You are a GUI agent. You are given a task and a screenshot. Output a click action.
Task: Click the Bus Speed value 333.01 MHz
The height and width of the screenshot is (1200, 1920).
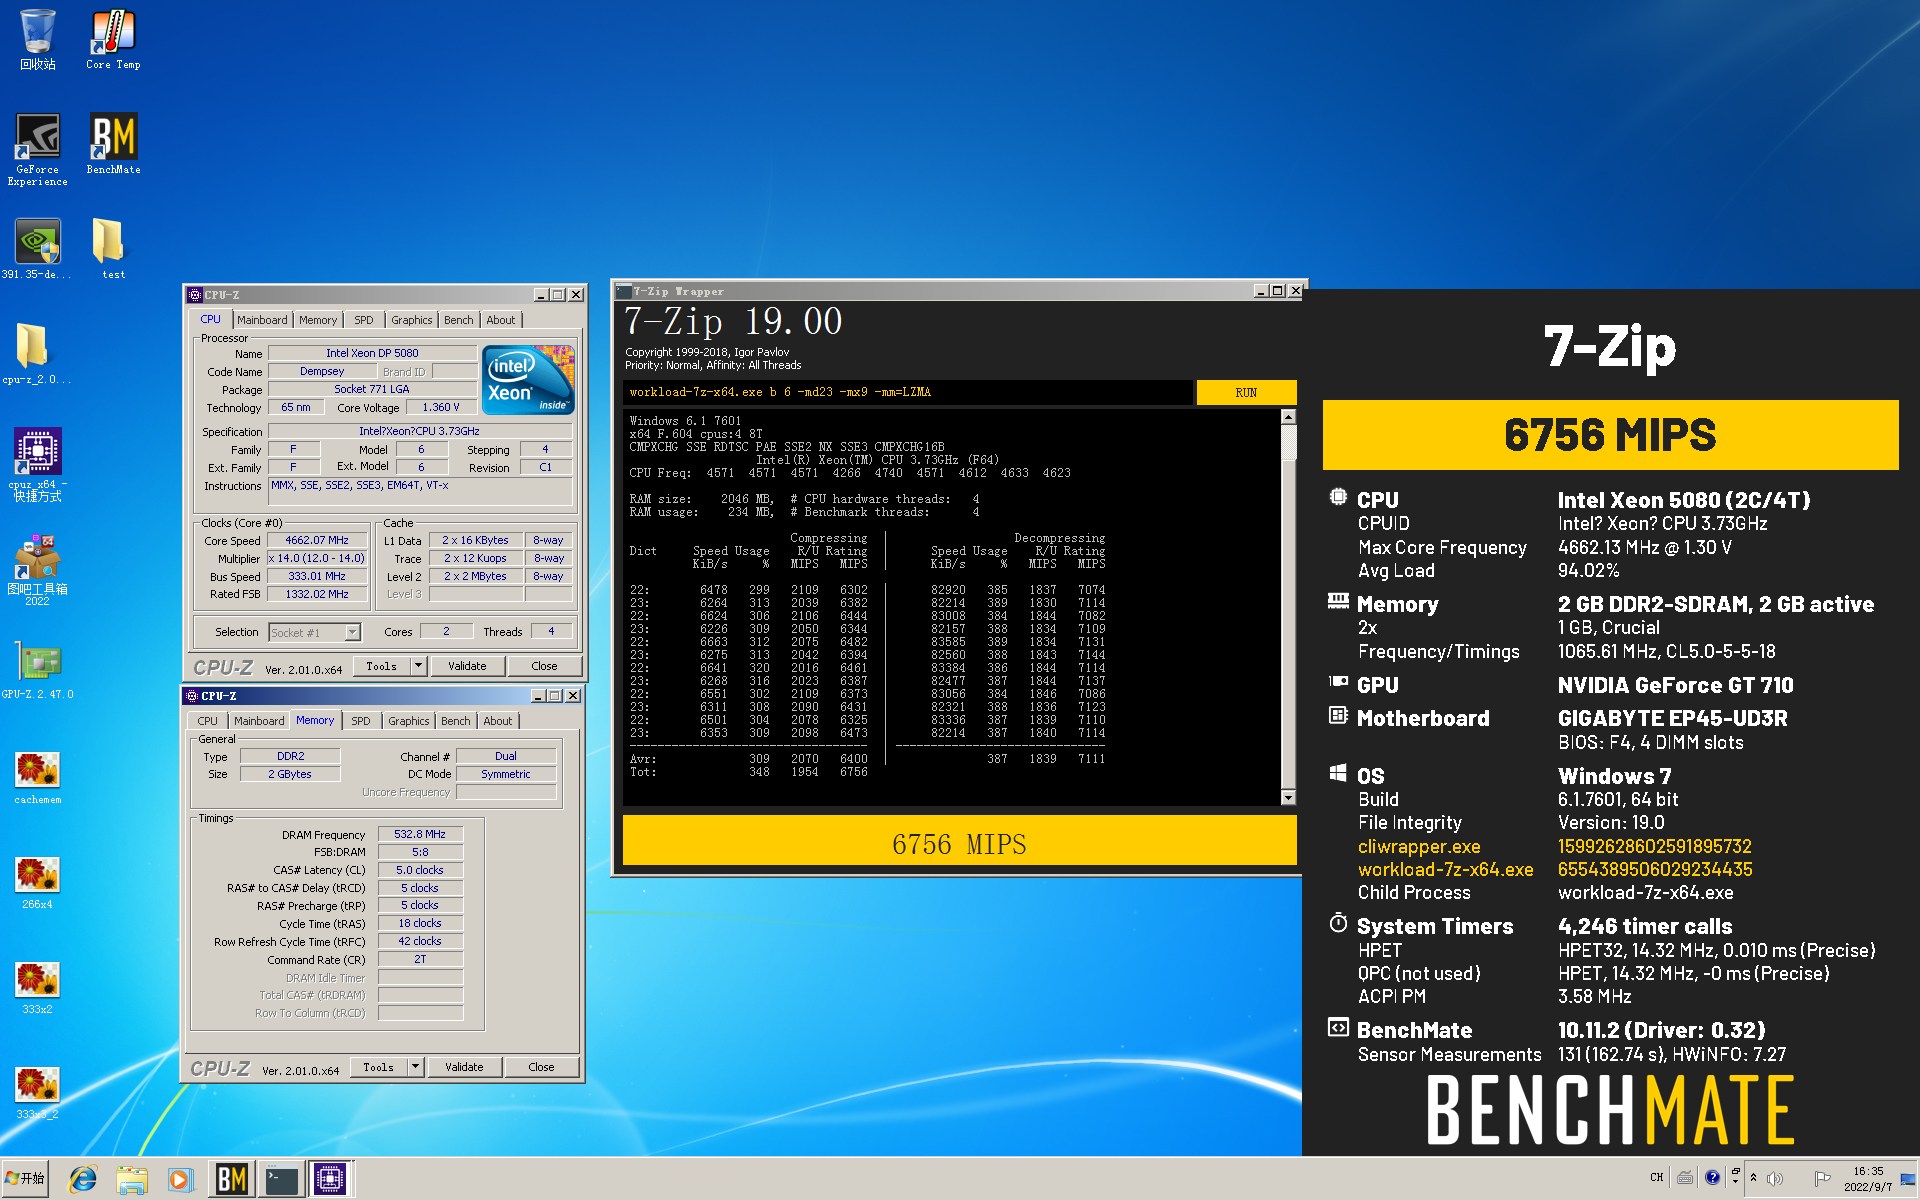pos(317,576)
